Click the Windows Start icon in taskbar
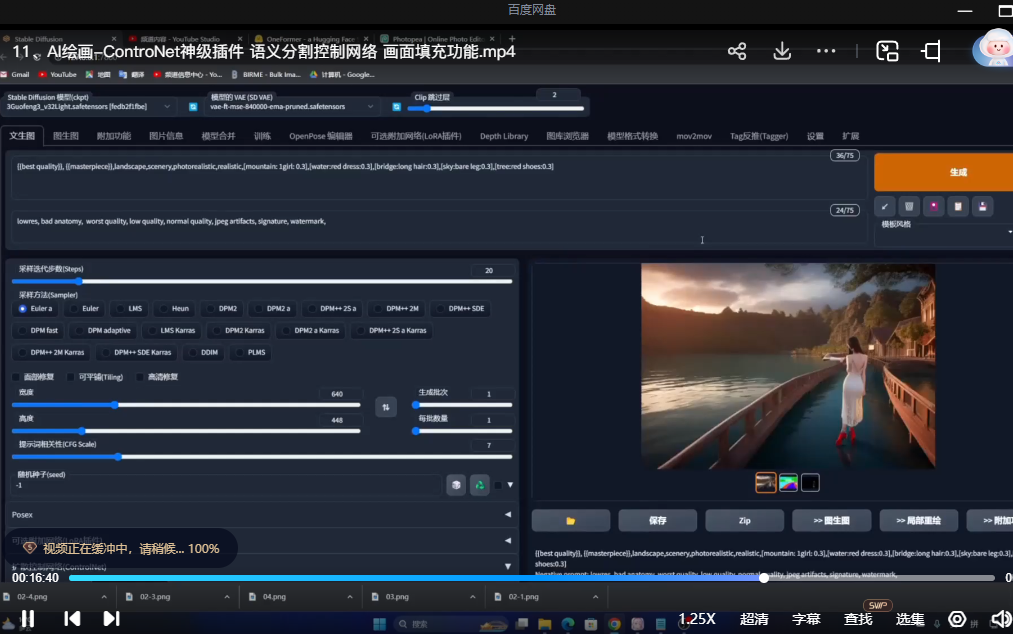 click(379, 624)
